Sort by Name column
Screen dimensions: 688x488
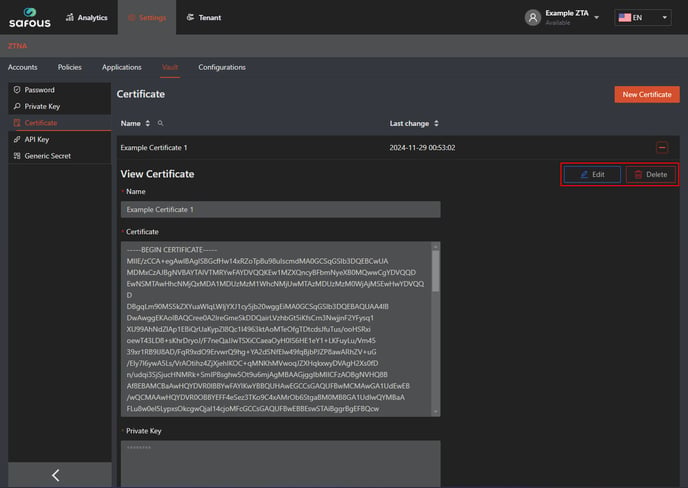148,123
